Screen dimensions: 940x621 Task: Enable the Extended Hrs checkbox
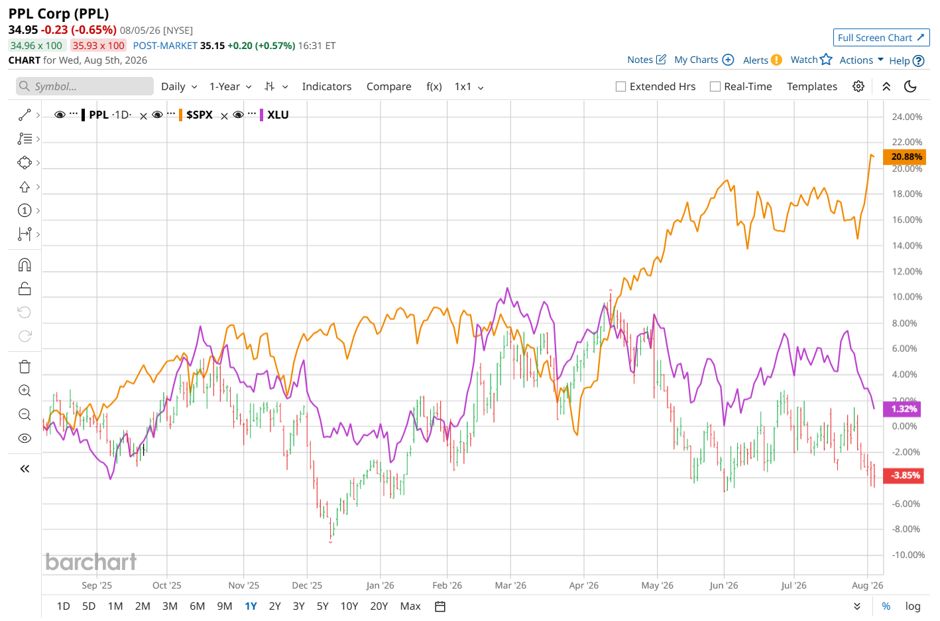point(620,86)
